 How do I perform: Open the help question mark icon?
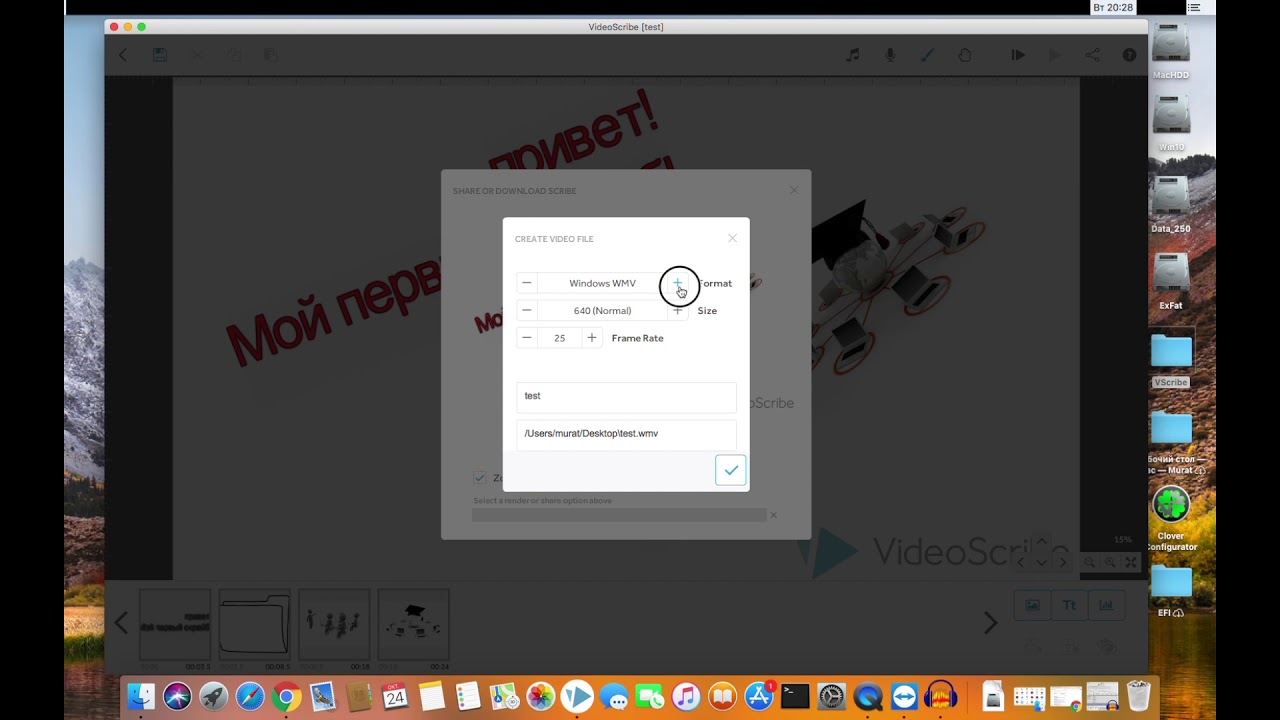(x=1129, y=55)
